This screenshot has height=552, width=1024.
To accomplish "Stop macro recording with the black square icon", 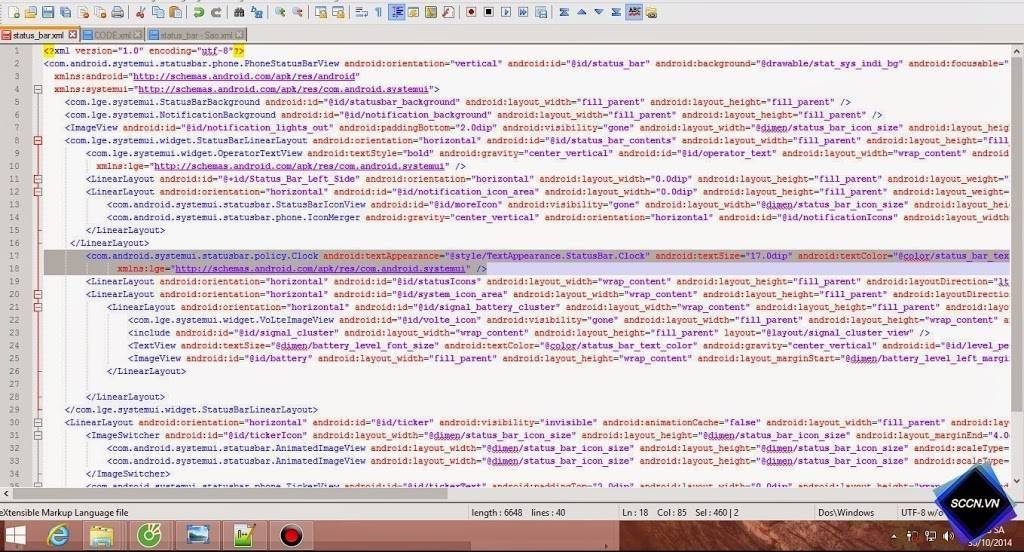I will [x=488, y=12].
